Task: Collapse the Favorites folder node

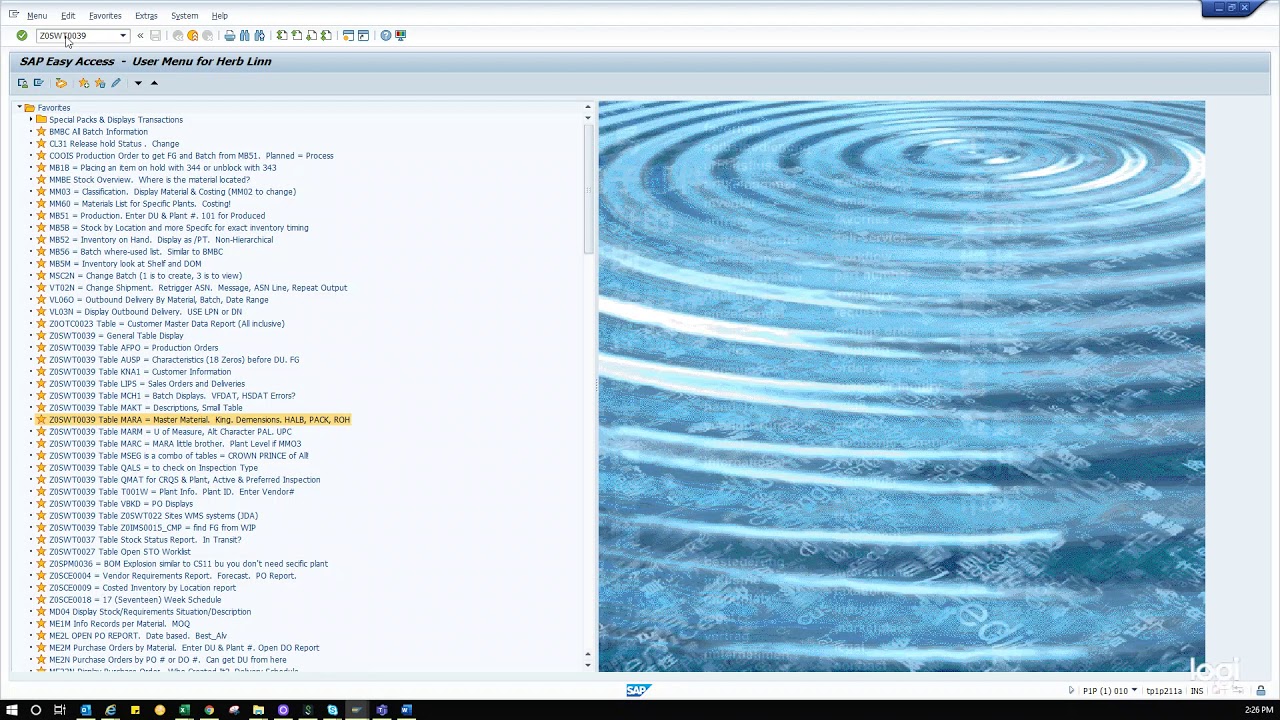Action: tap(19, 108)
